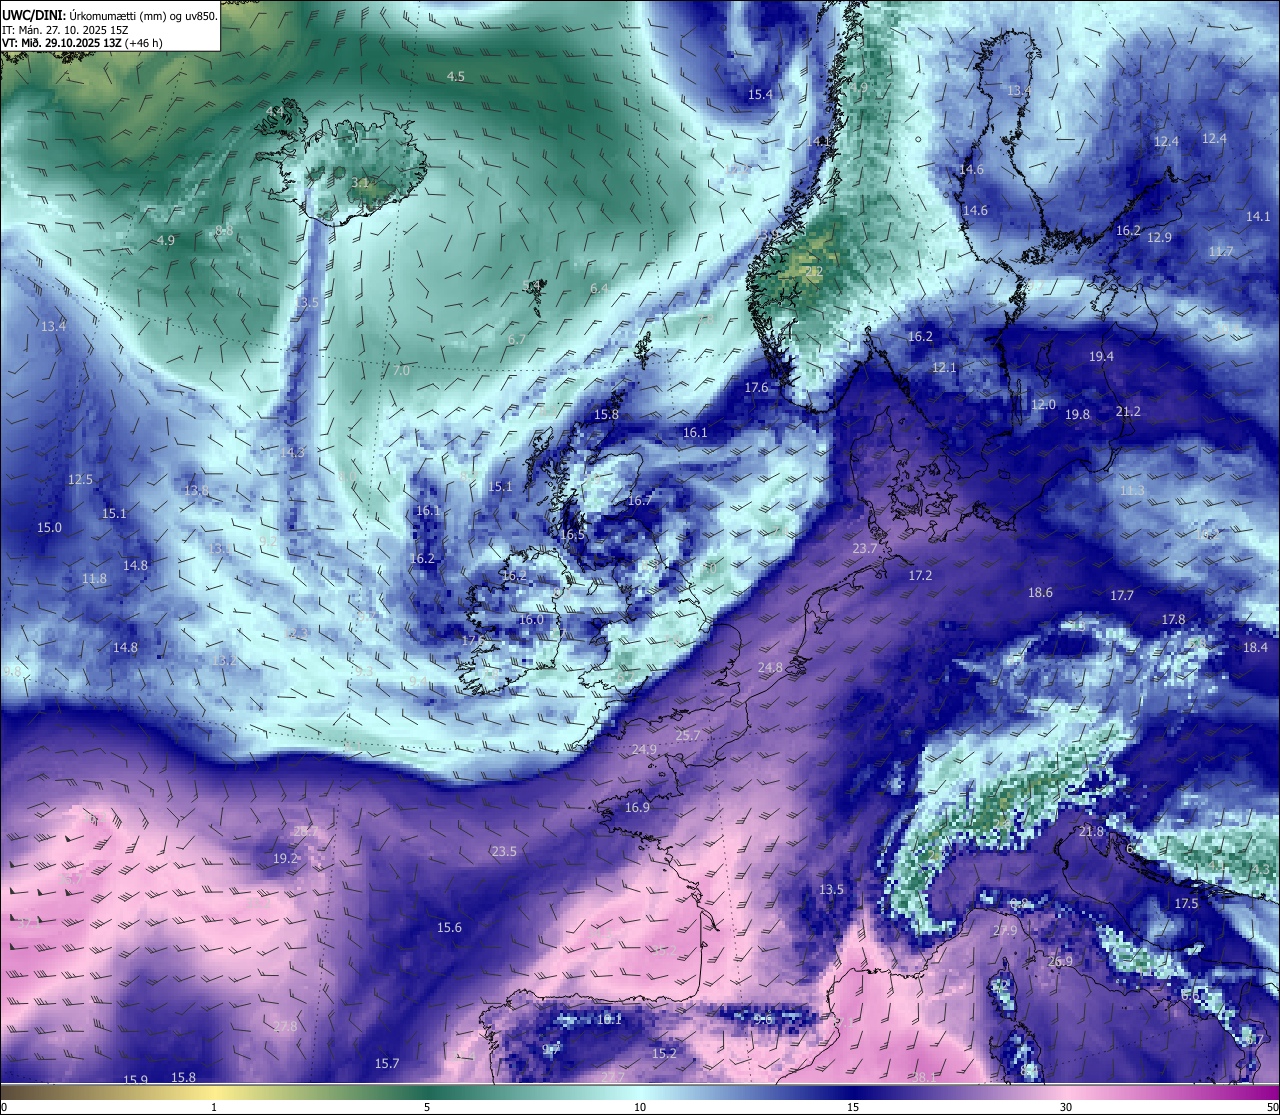The image size is (1280, 1115).
Task: Click the "11.3" map value
Action: 1132,491
